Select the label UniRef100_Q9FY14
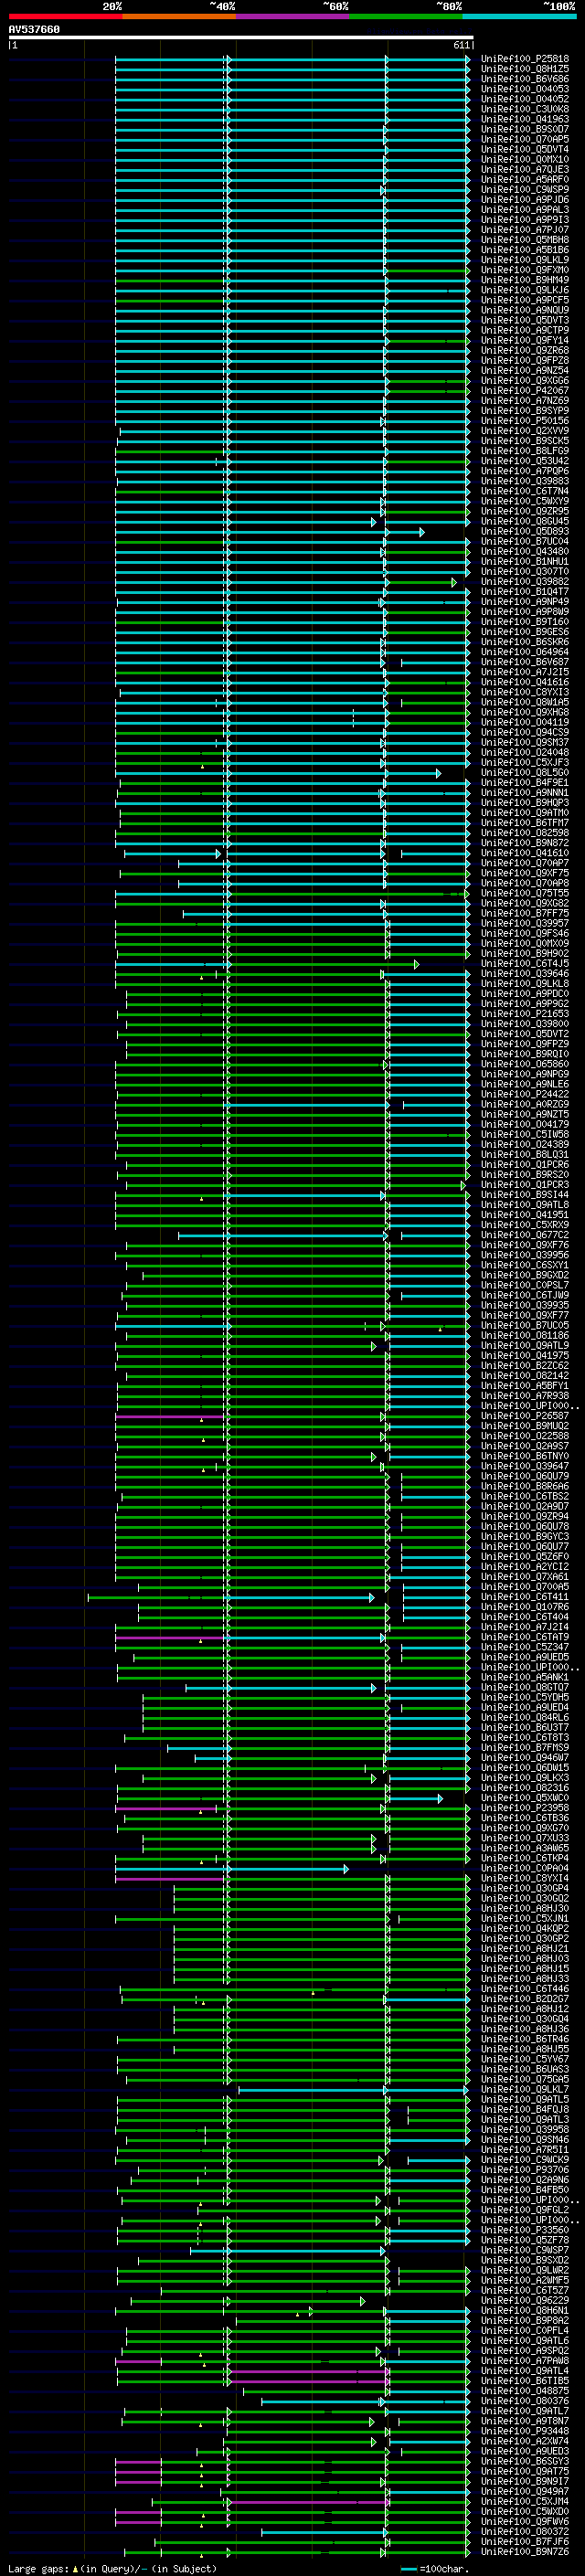585x2576 pixels. 525,341
